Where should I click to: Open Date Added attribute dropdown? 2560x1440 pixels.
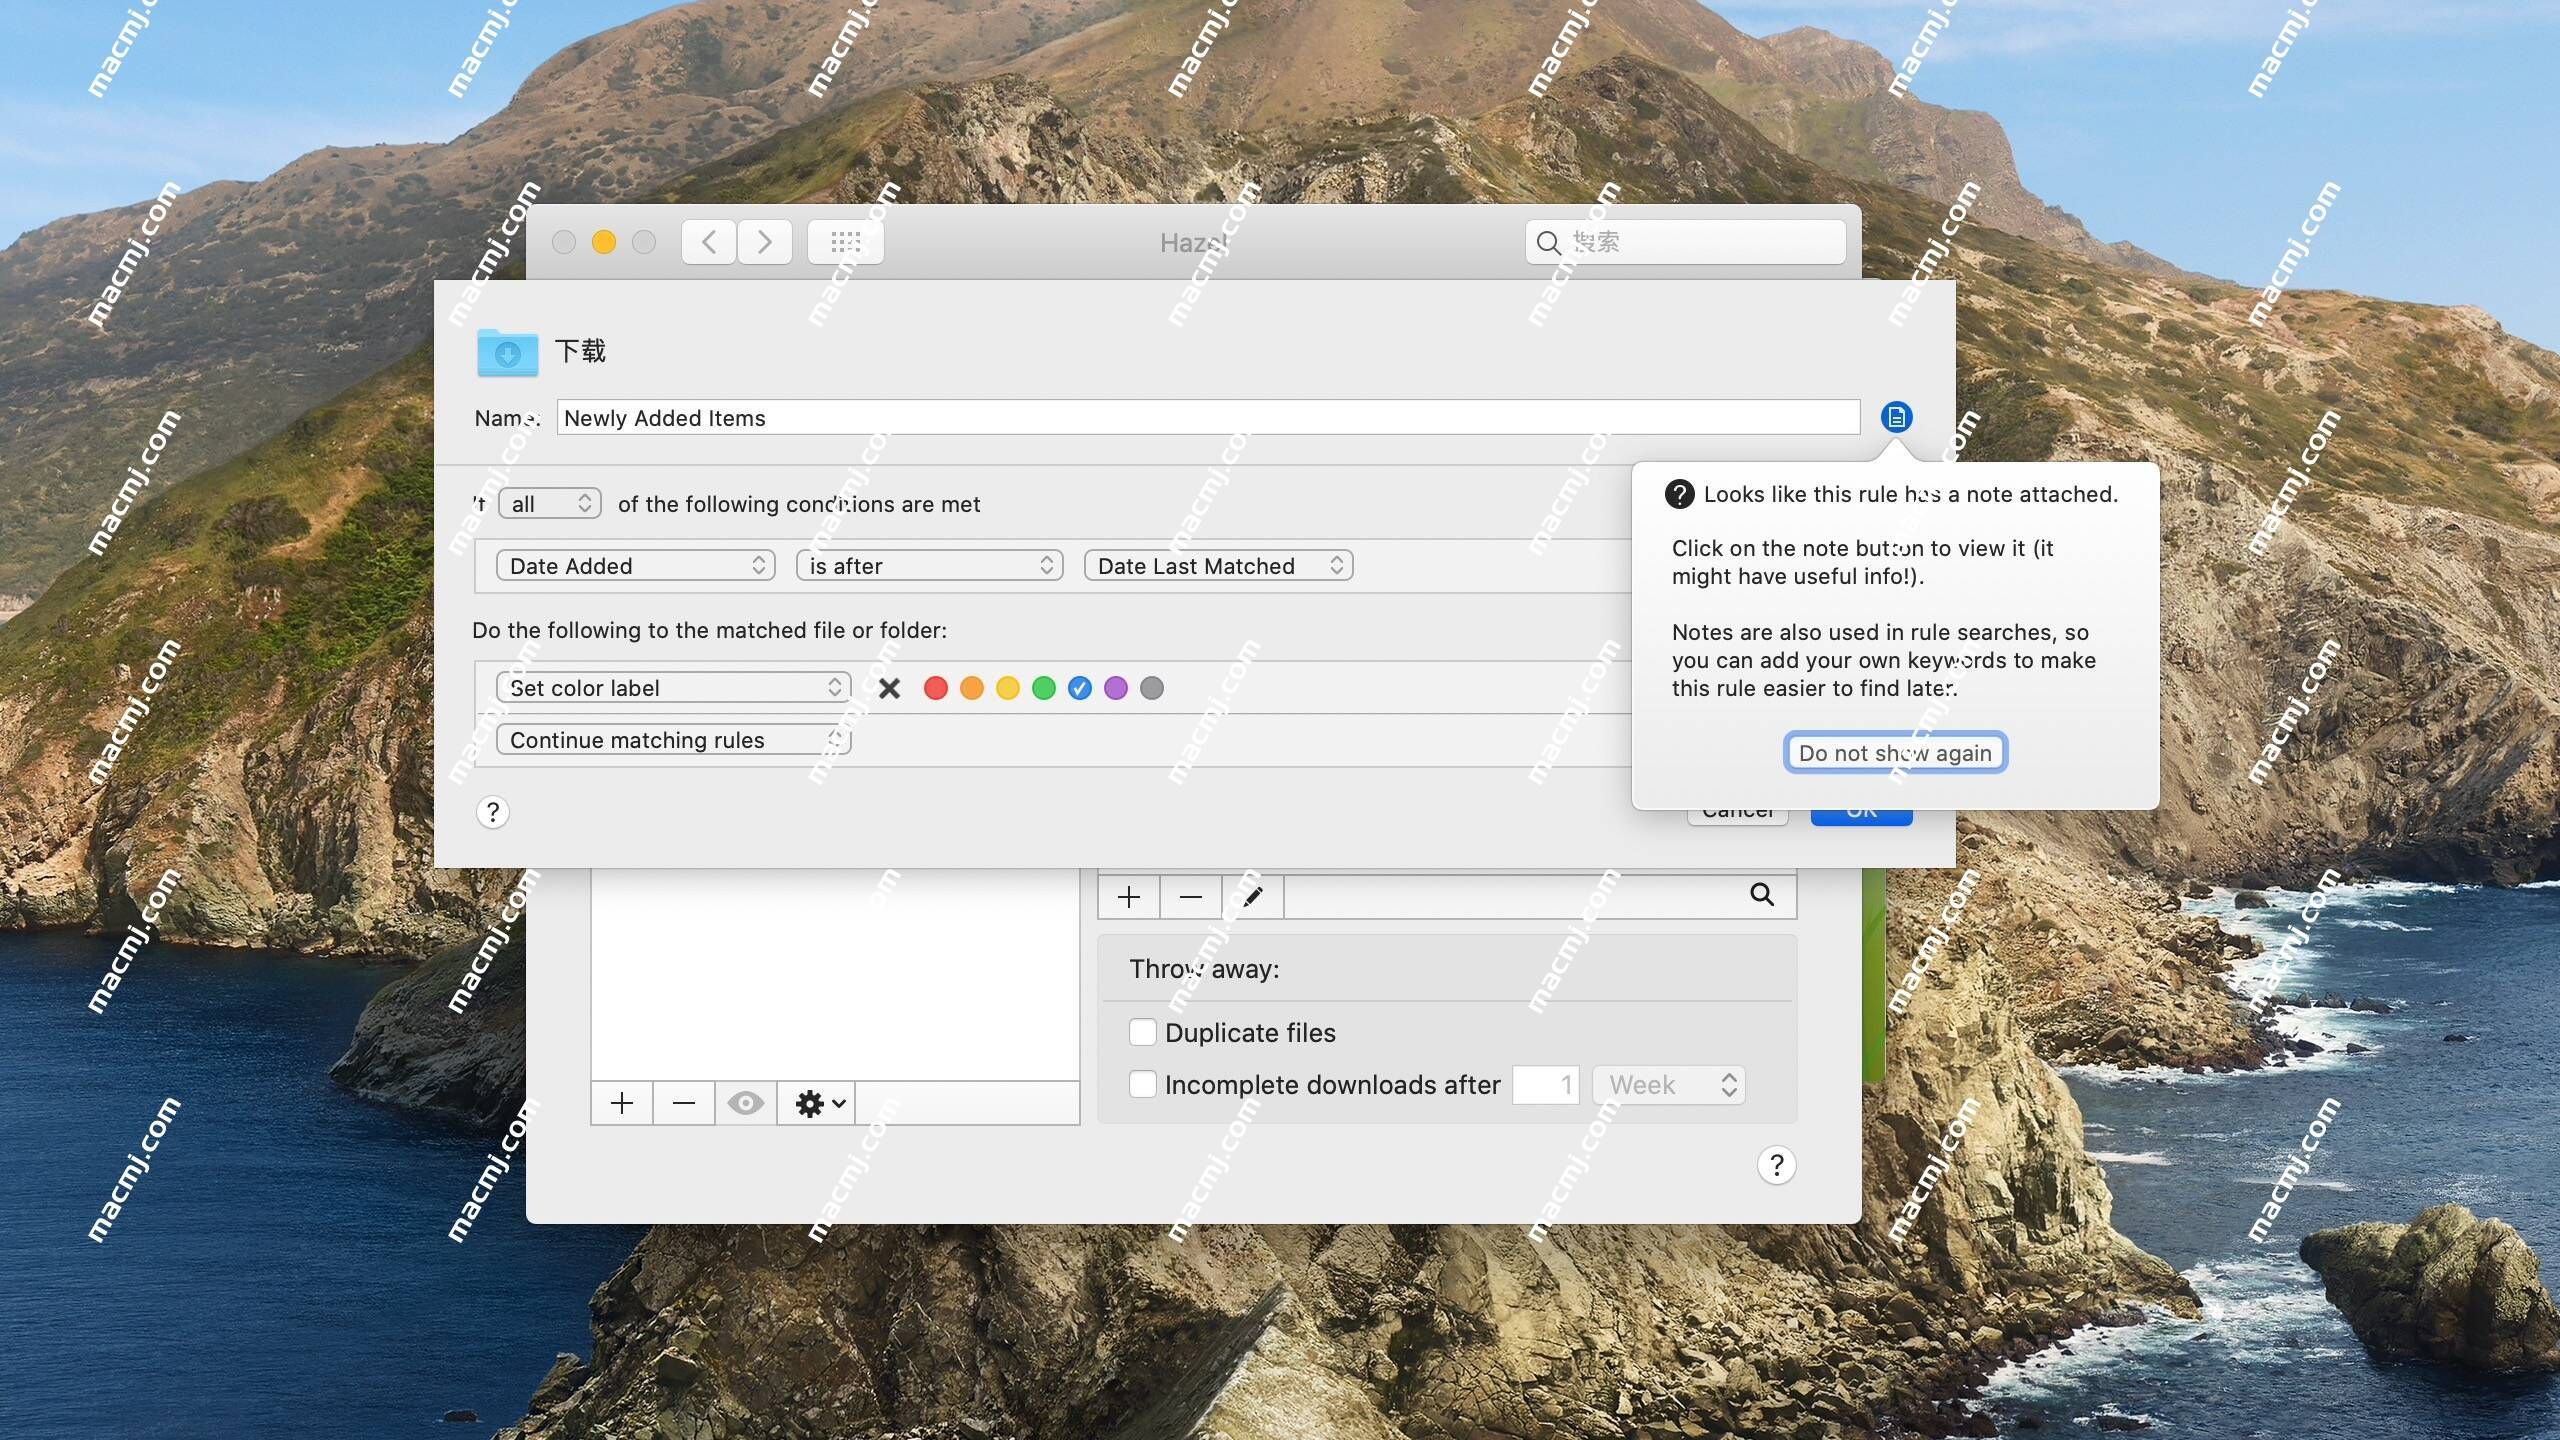(636, 565)
